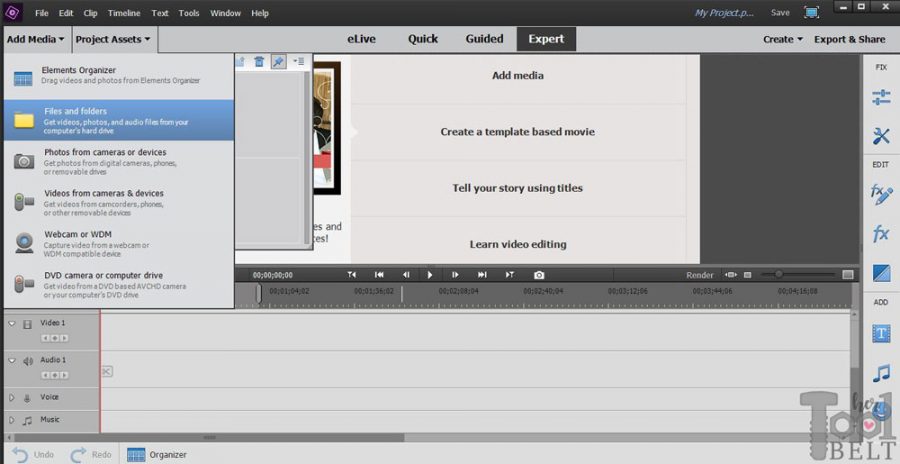The height and width of the screenshot is (464, 900).
Task: Switch to the eLive tab
Action: coord(361,39)
